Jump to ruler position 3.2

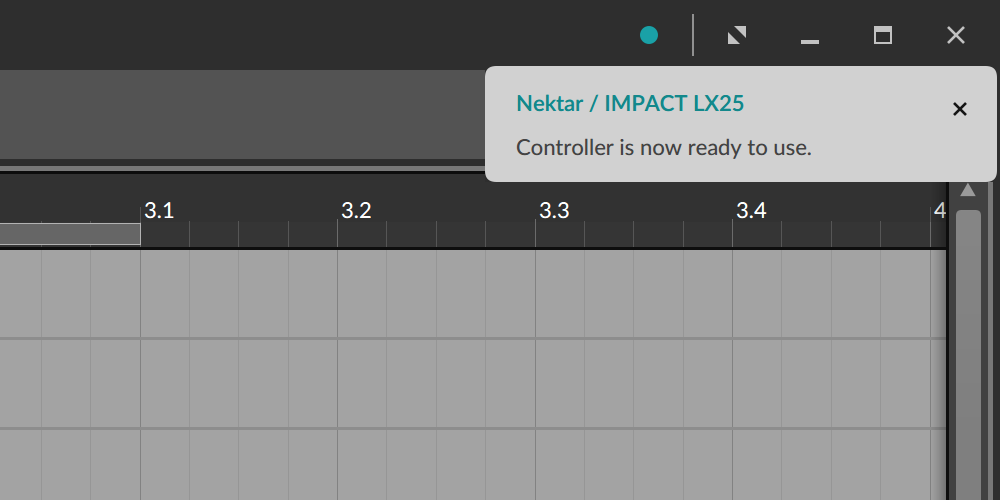point(355,211)
